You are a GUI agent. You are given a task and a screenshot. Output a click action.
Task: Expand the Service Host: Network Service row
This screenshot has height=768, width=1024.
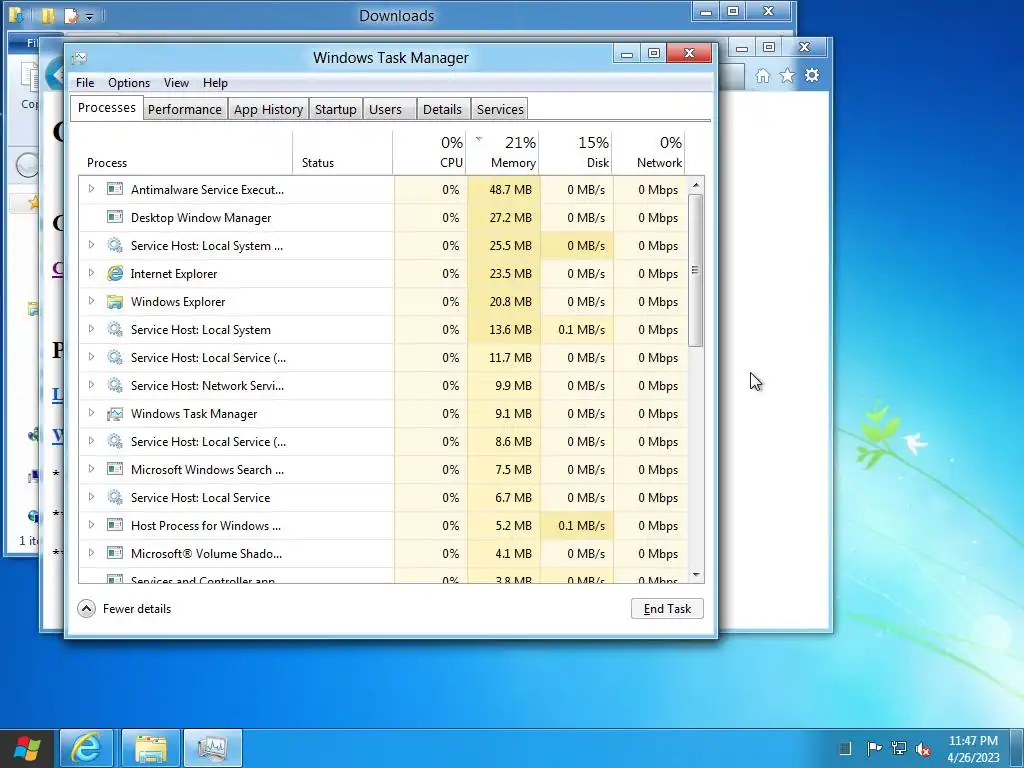coord(91,385)
